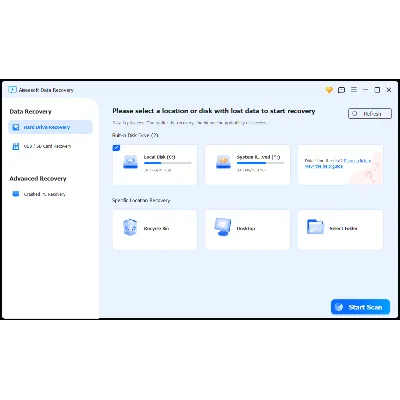400x400 pixels.
Task: Click the Specific Location Recovery heading
Action: click(141, 200)
